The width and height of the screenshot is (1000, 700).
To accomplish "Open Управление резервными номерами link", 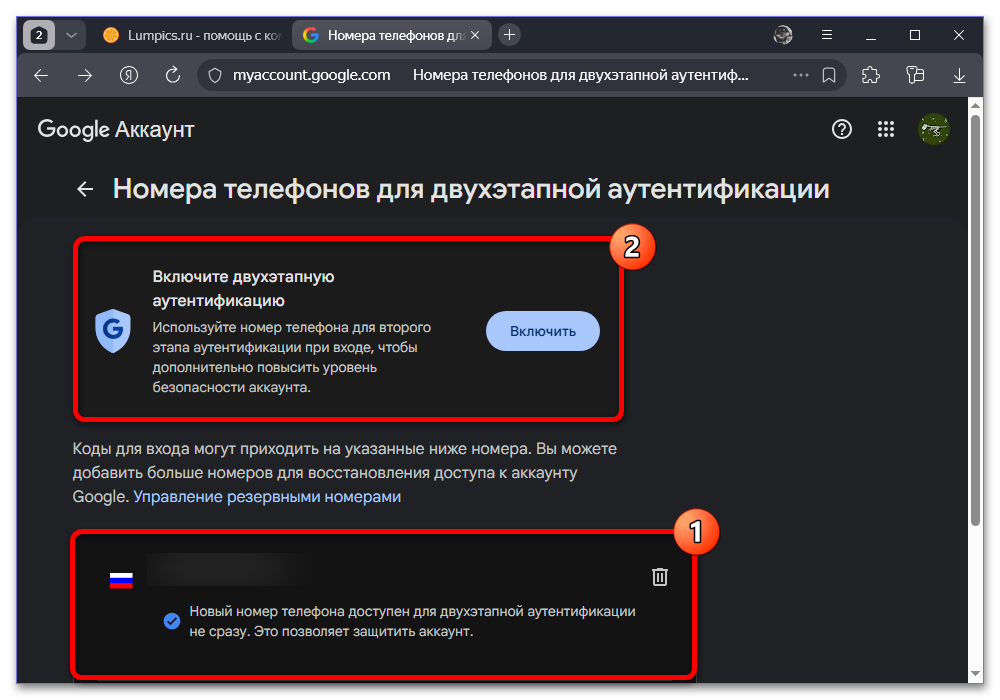I will 267,497.
